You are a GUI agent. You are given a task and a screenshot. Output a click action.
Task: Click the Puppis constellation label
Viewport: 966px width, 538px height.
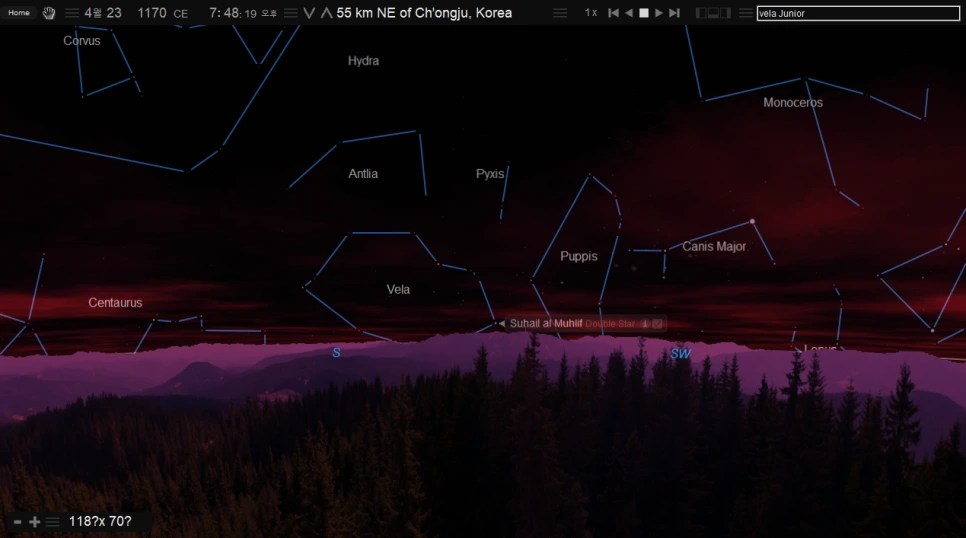coord(578,256)
